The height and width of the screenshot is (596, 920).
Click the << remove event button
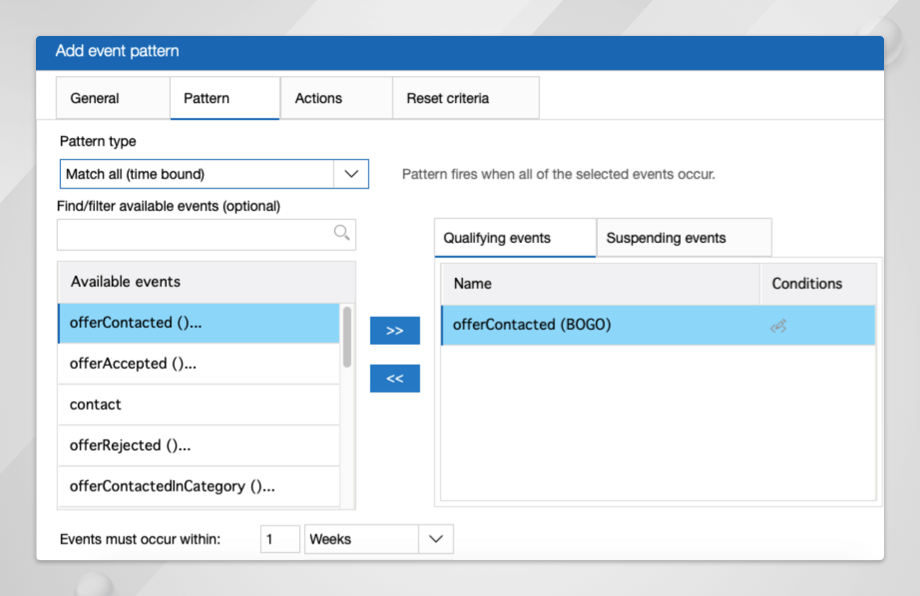[394, 379]
